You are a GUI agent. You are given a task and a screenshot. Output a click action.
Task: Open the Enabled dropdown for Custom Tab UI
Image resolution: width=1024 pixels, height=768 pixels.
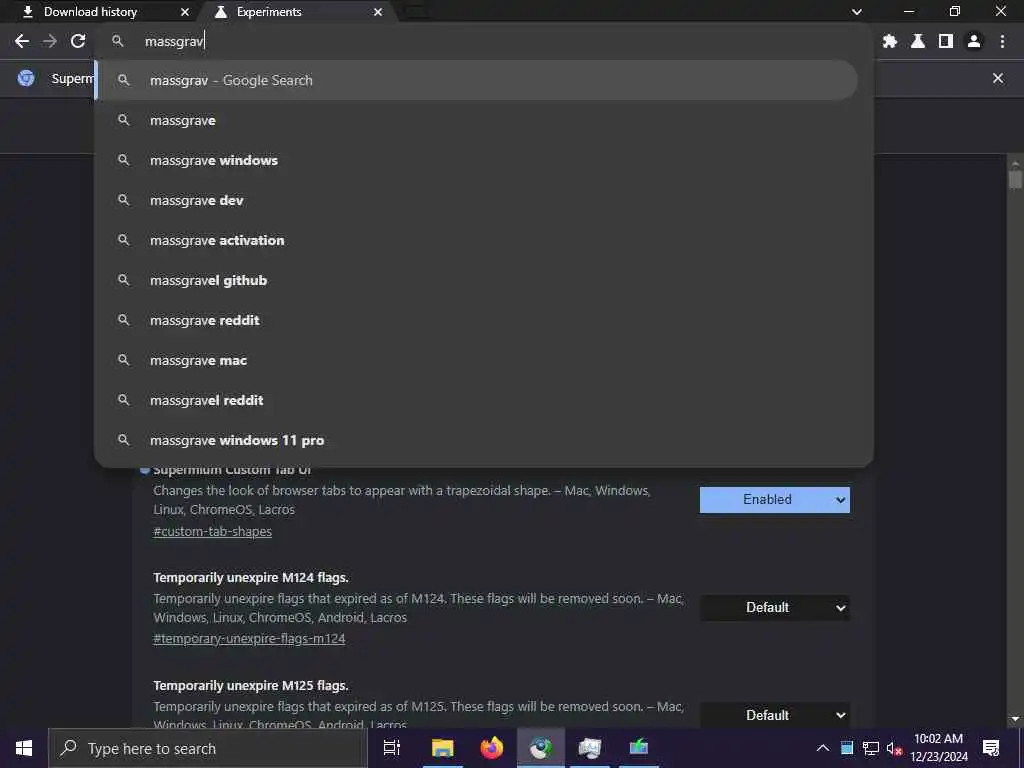pos(775,500)
